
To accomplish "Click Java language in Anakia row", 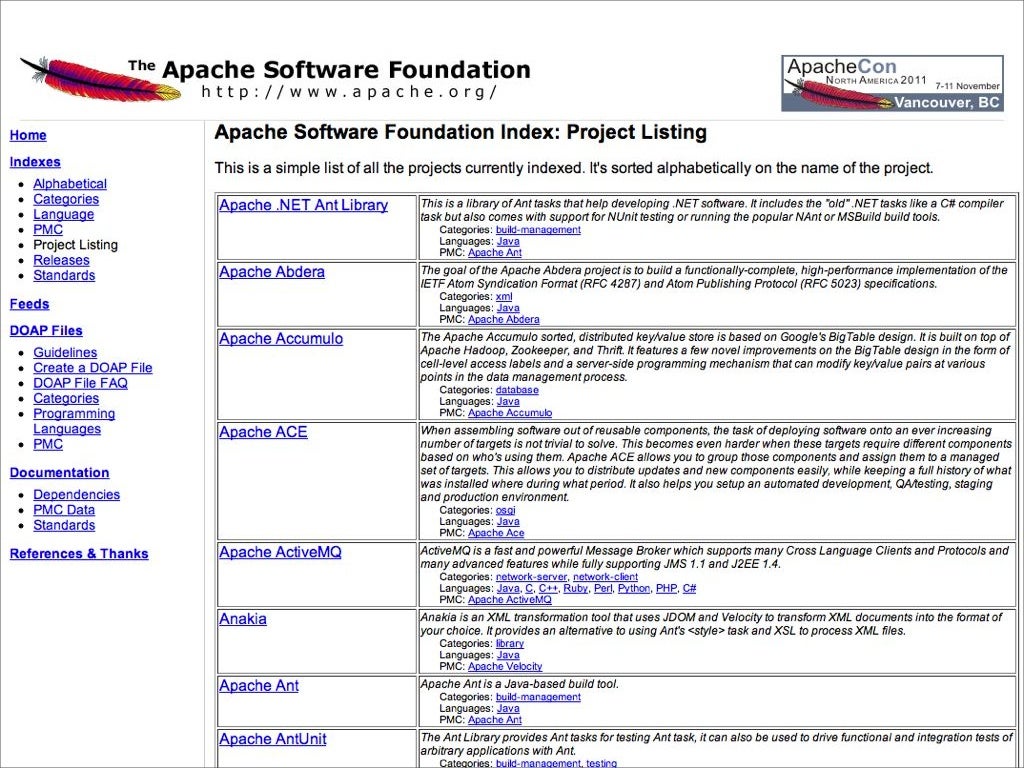I will tap(508, 655).
